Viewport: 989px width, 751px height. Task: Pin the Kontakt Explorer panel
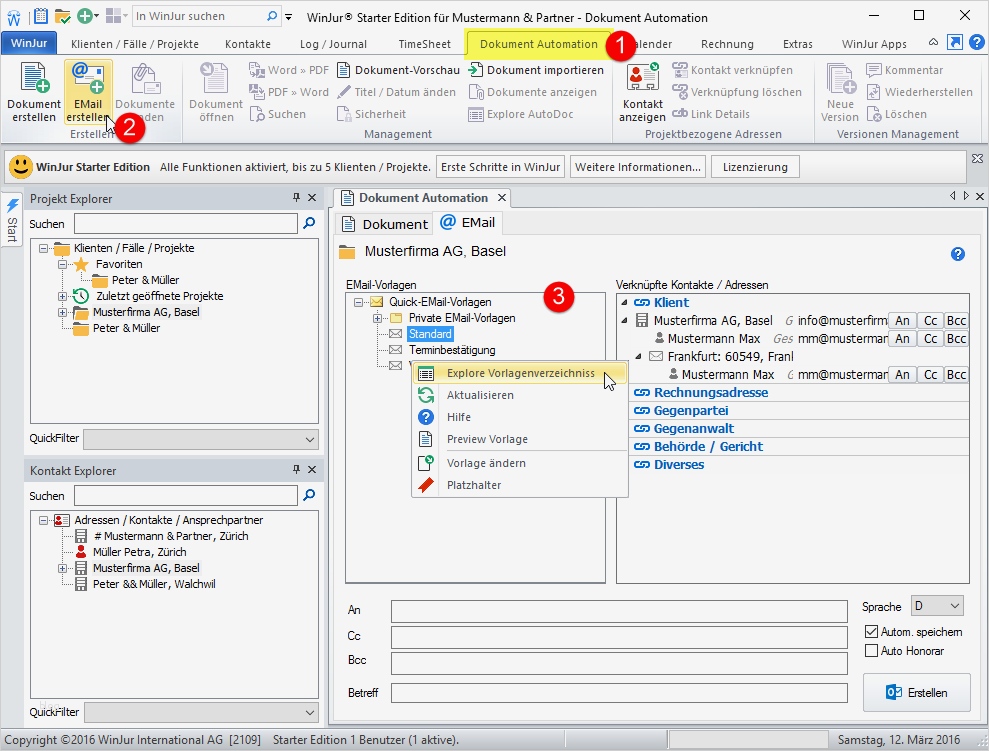[x=296, y=470]
